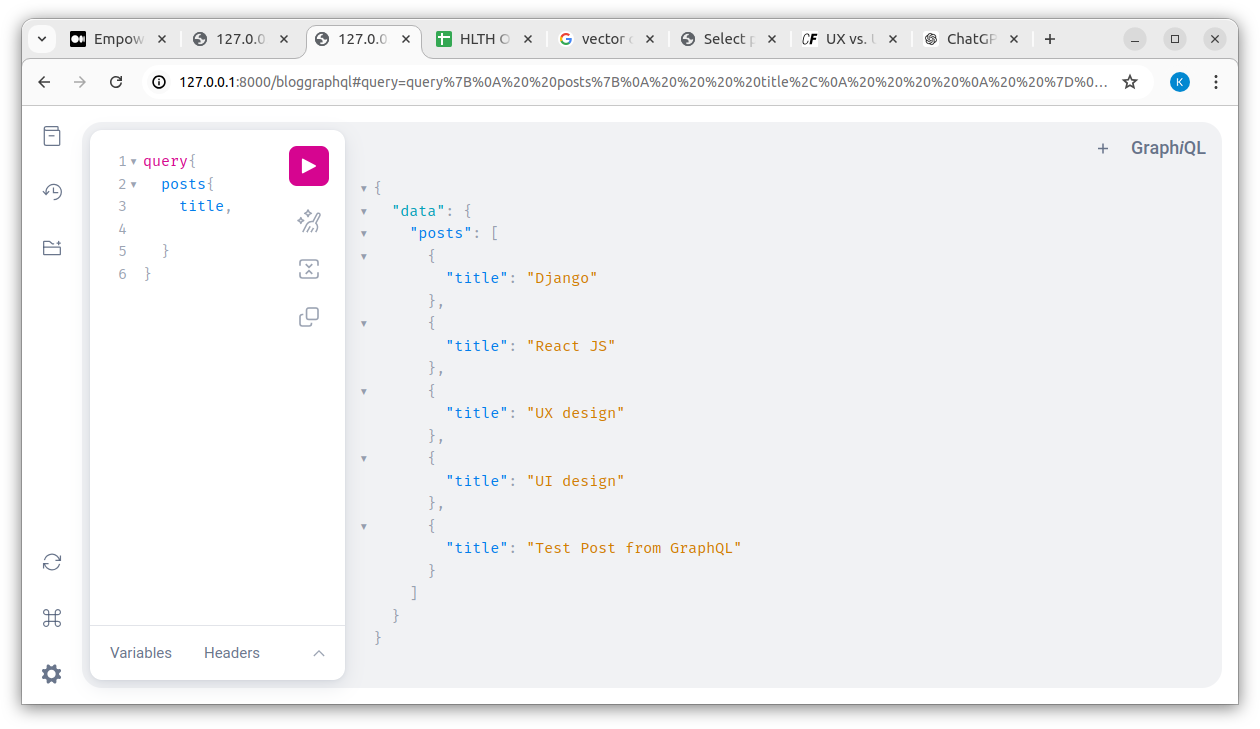Collapse the "posts" array in response

tap(364, 233)
